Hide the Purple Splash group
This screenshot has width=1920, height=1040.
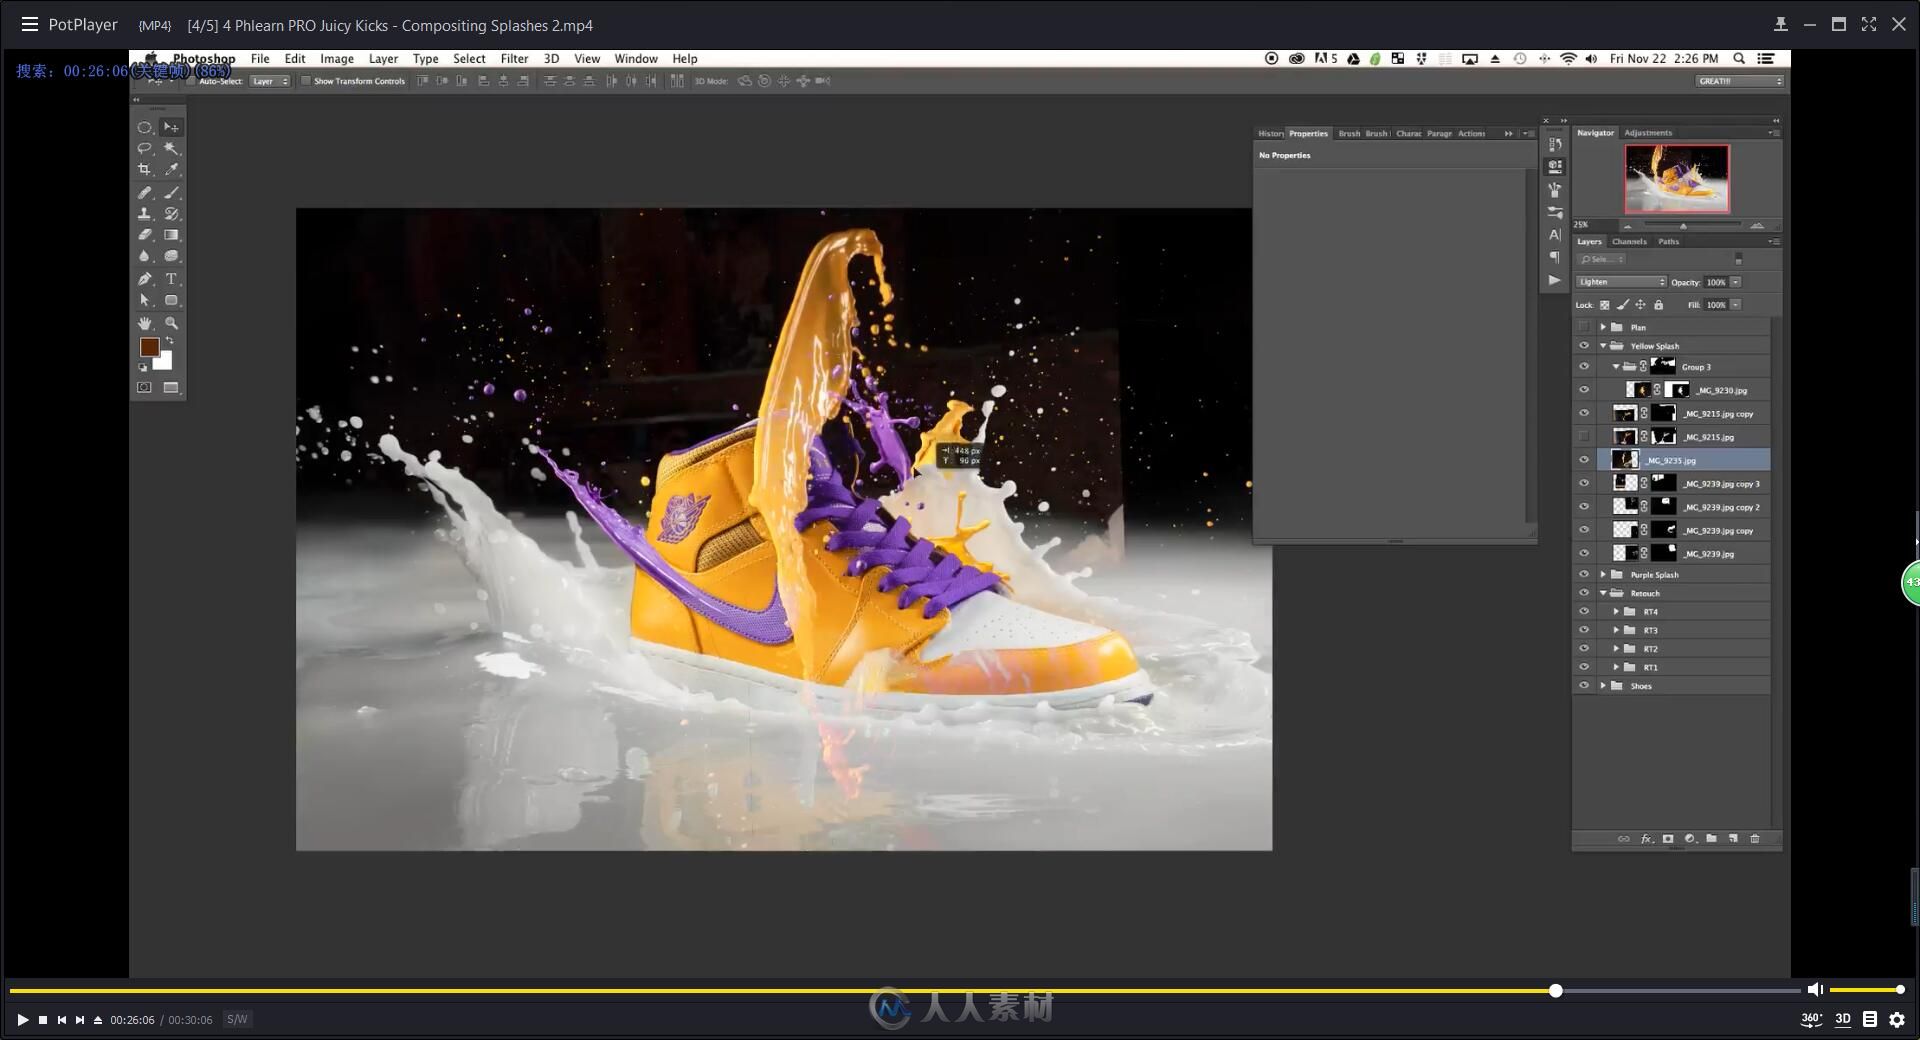click(1584, 574)
